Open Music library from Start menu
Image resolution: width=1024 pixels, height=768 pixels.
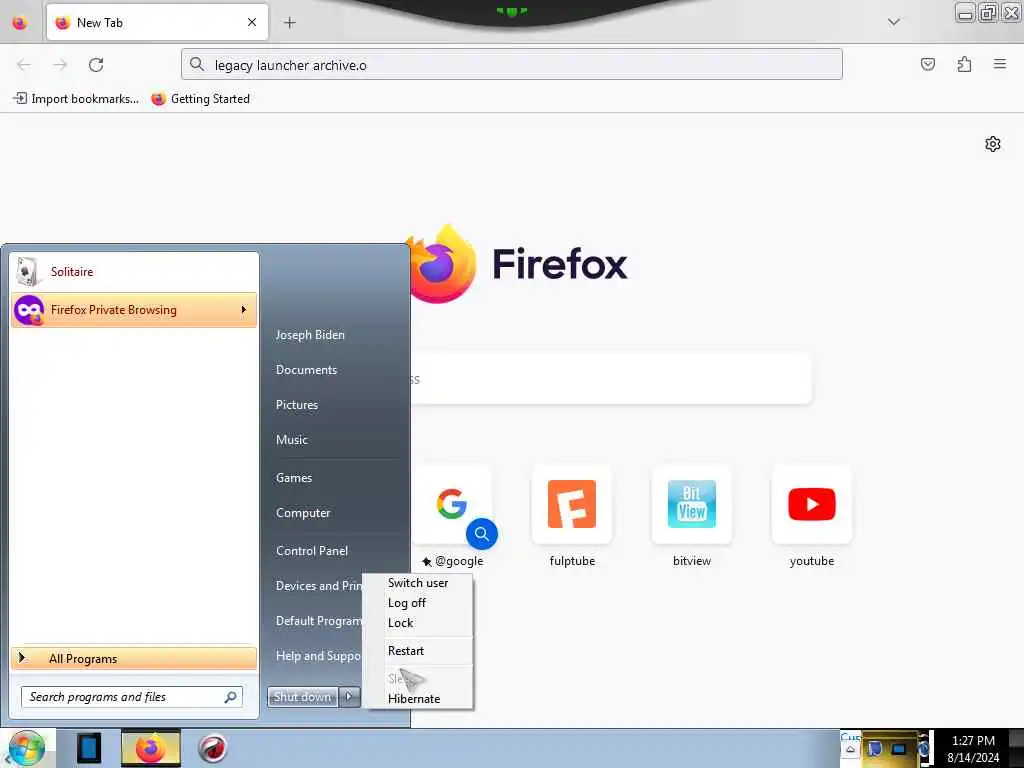(292, 440)
